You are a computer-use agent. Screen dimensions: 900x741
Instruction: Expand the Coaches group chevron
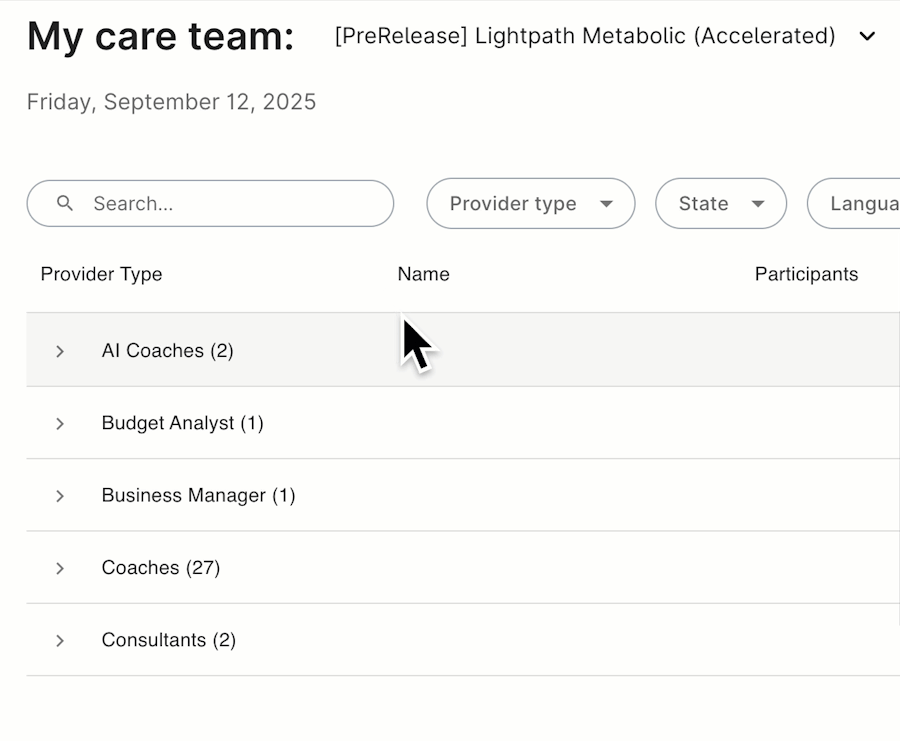60,568
